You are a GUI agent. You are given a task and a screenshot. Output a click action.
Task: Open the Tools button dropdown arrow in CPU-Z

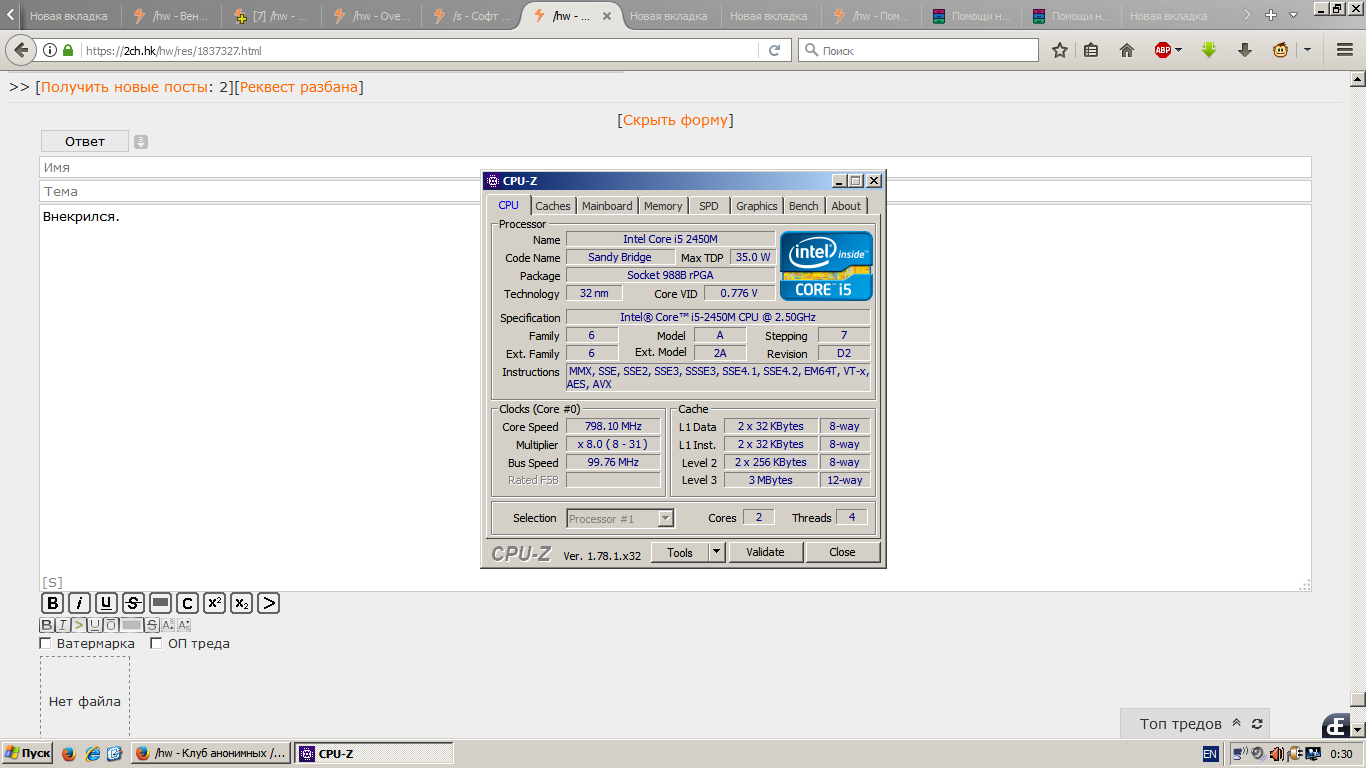tap(716, 552)
